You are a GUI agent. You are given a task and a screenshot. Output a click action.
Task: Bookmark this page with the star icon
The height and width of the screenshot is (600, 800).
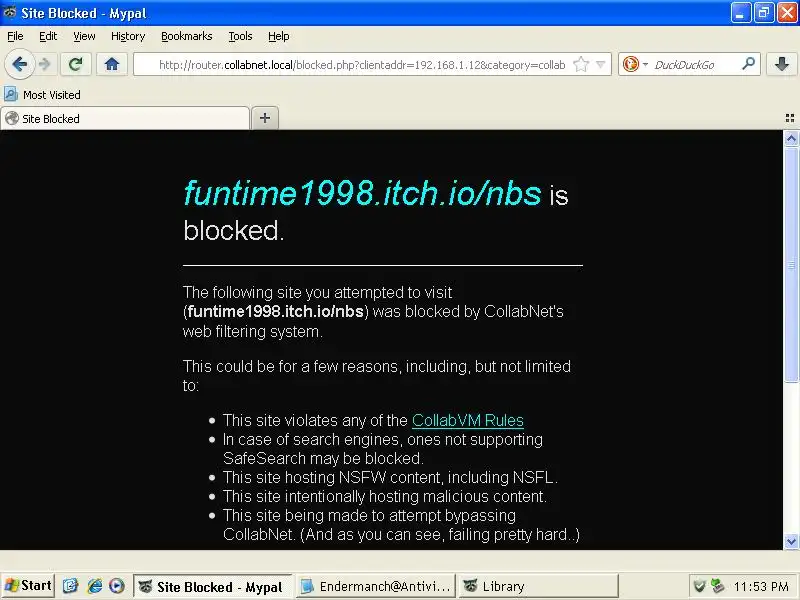(x=581, y=65)
